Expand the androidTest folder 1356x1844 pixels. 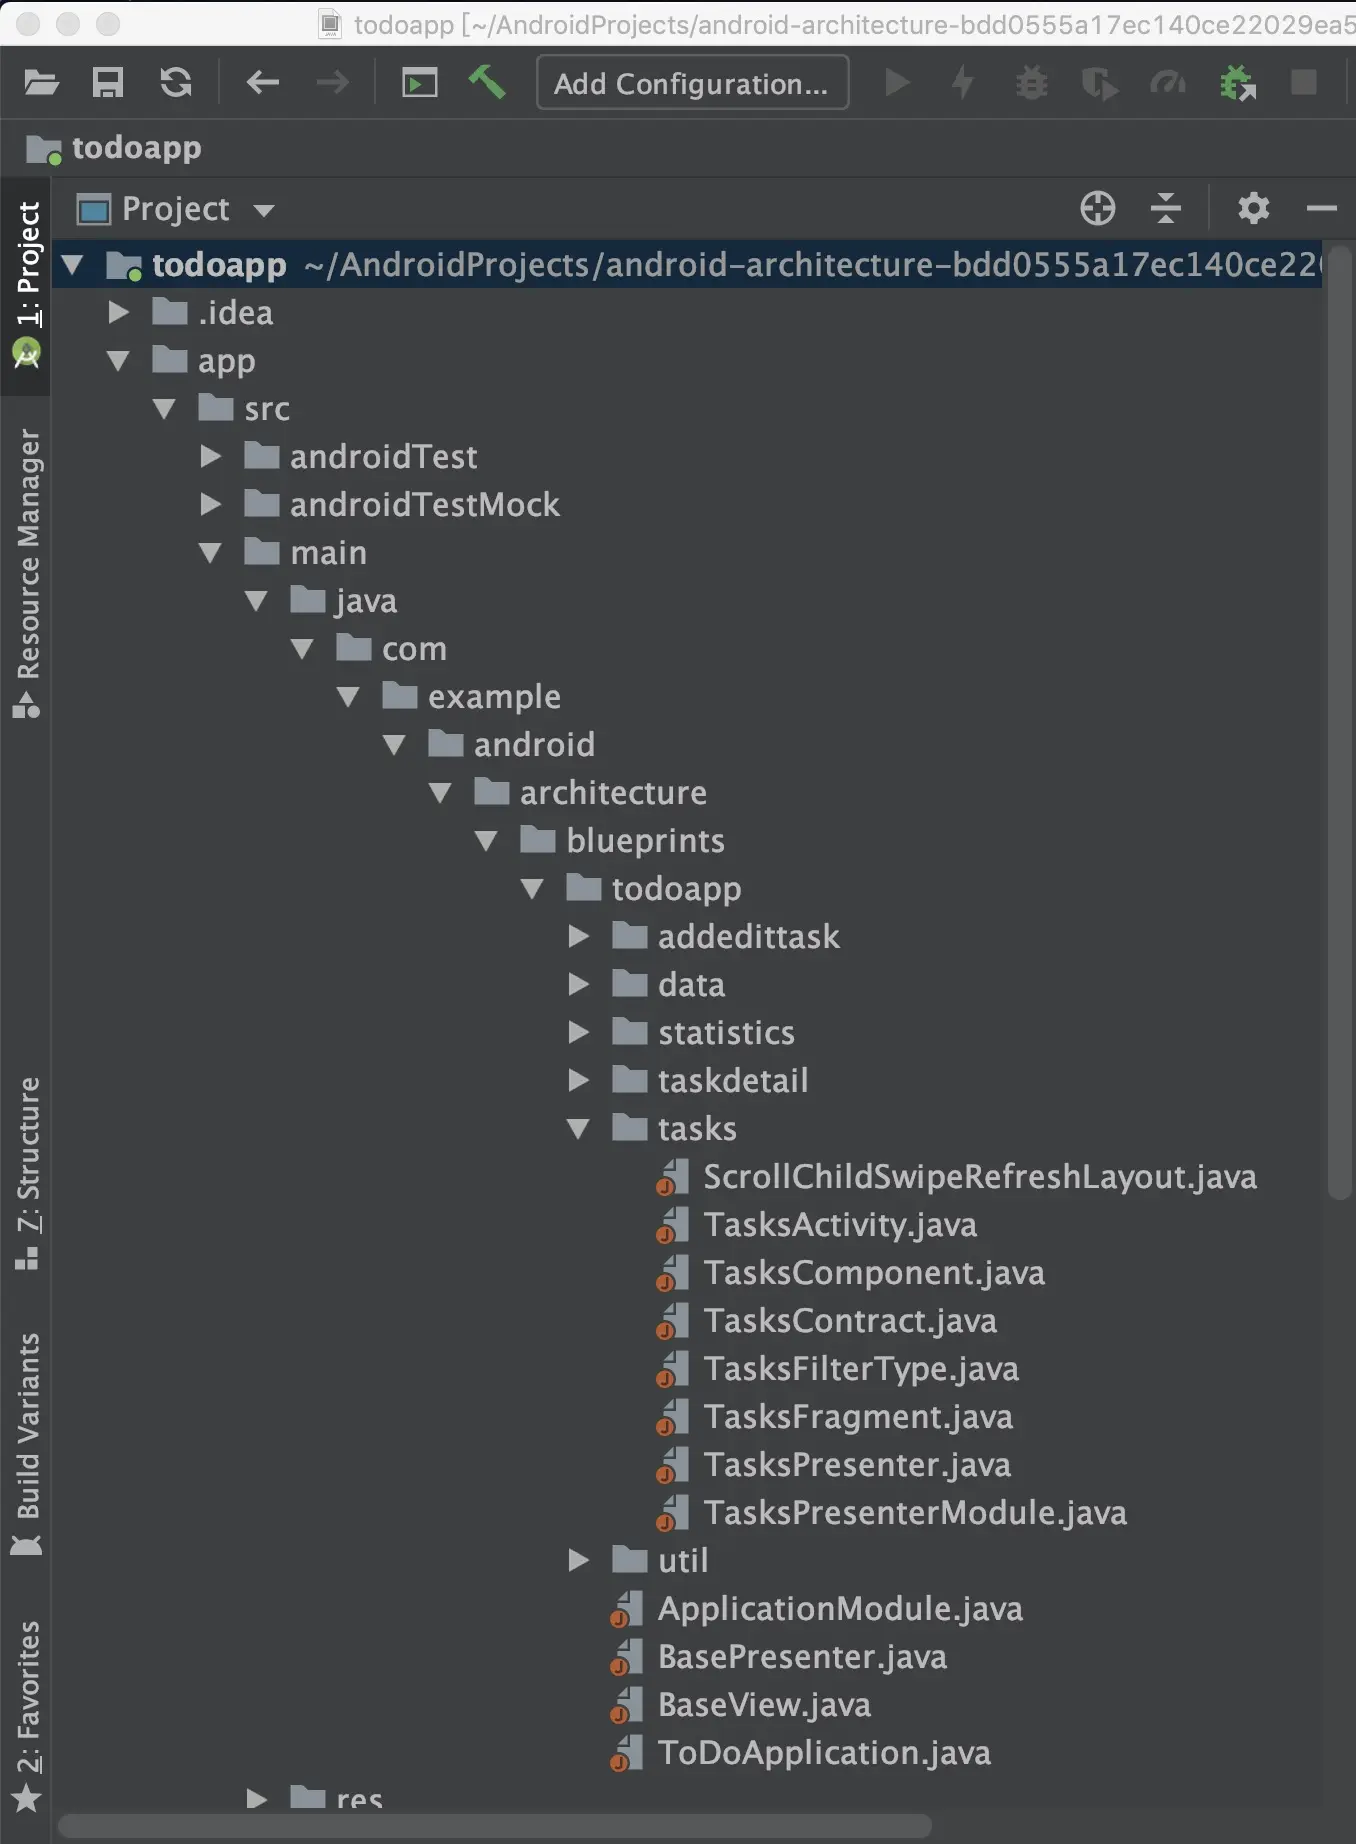coord(210,457)
